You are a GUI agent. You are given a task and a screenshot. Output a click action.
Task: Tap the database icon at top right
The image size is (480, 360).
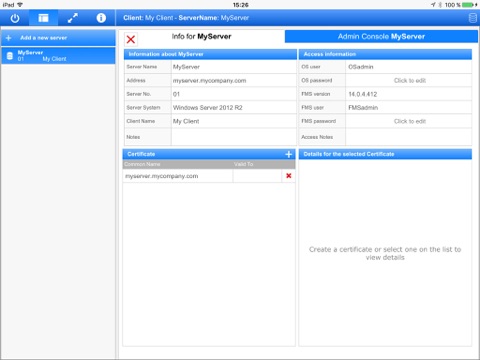472,18
